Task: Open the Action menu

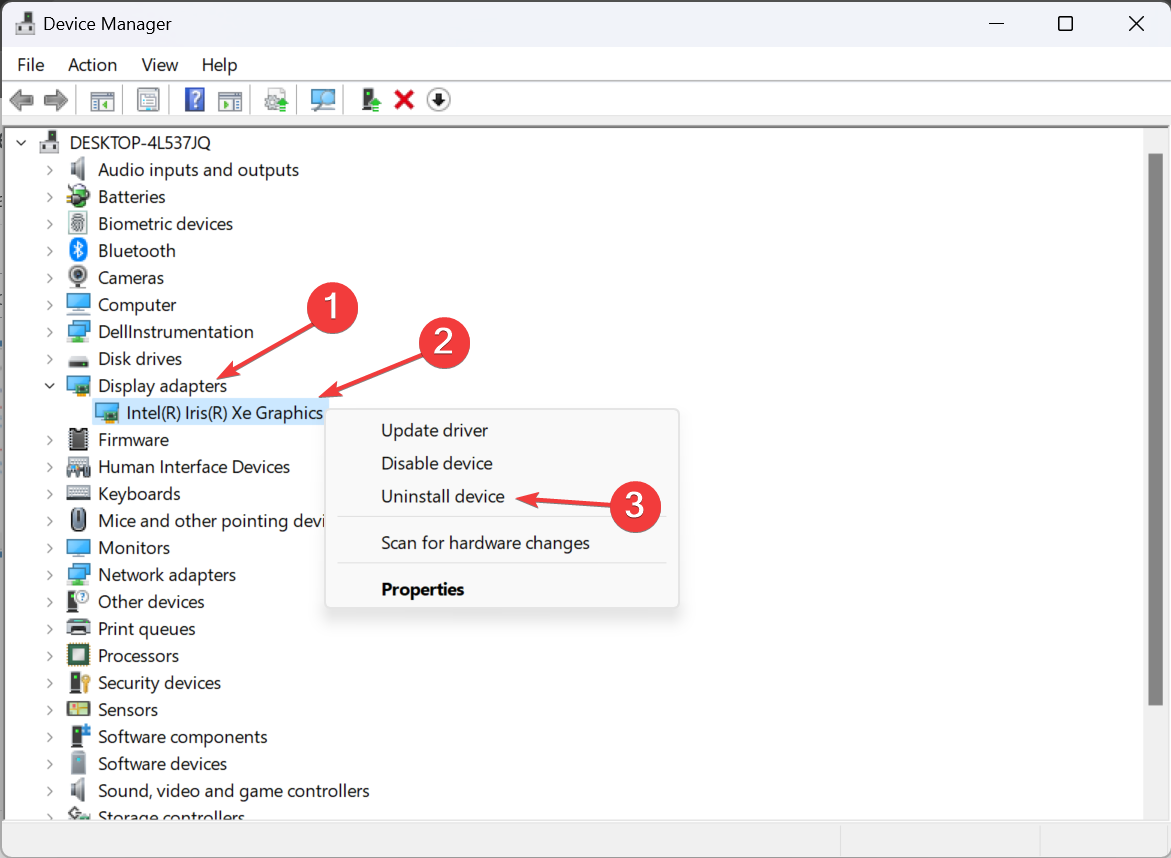Action: 93,65
